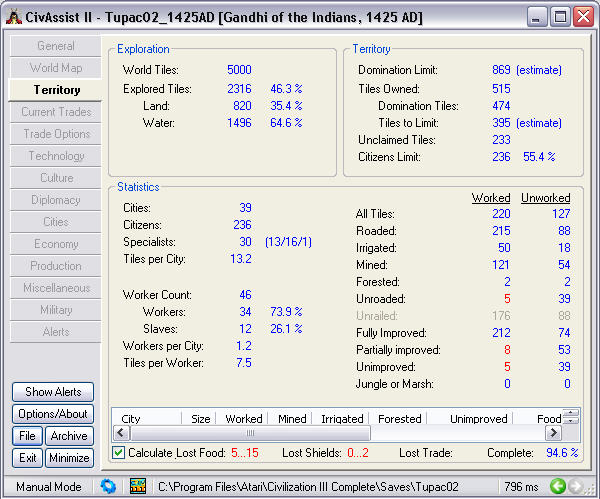Show the Miscellaneous tab
The width and height of the screenshot is (600, 499).
click(x=56, y=288)
